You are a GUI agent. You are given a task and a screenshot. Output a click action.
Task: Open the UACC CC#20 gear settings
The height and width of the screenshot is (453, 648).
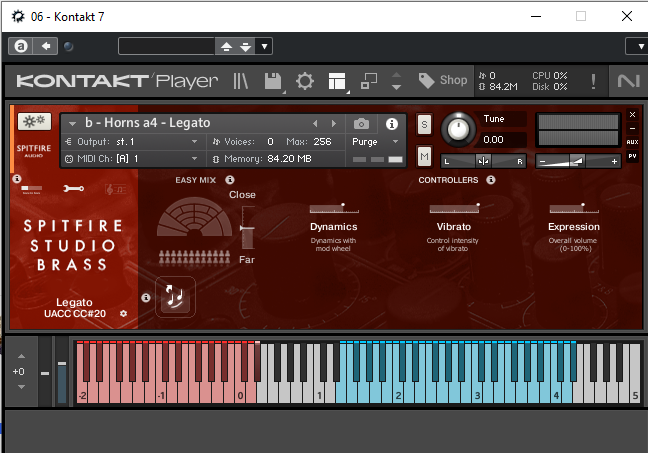tap(123, 314)
